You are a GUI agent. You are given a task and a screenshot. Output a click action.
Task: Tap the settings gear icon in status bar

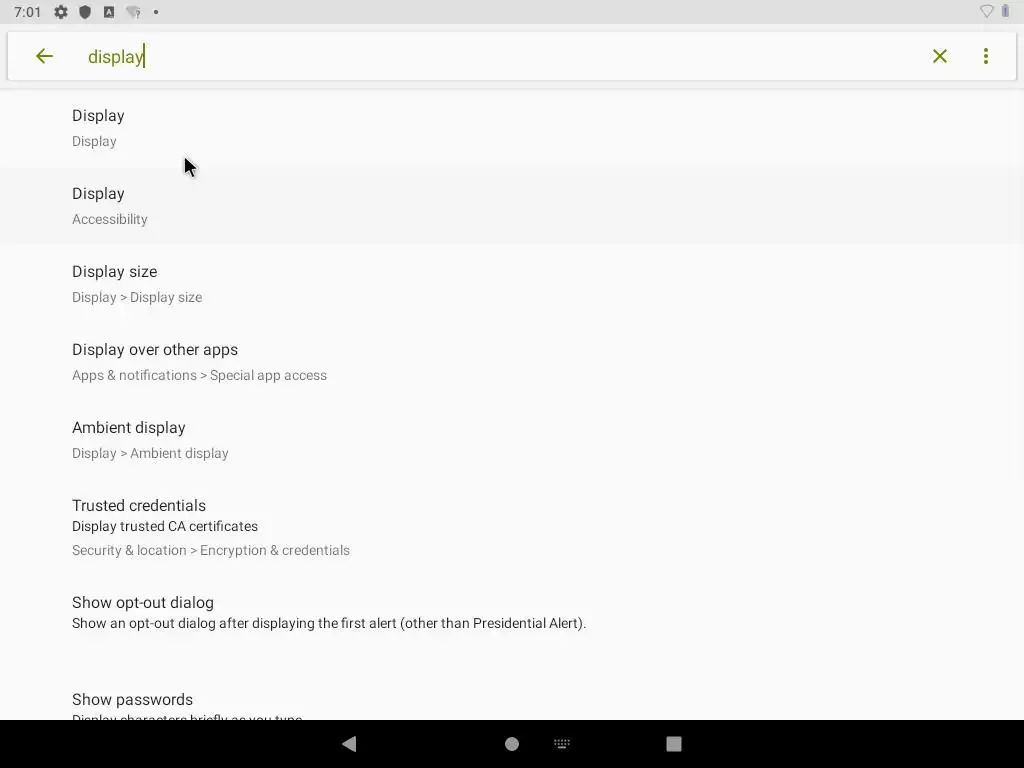(61, 12)
